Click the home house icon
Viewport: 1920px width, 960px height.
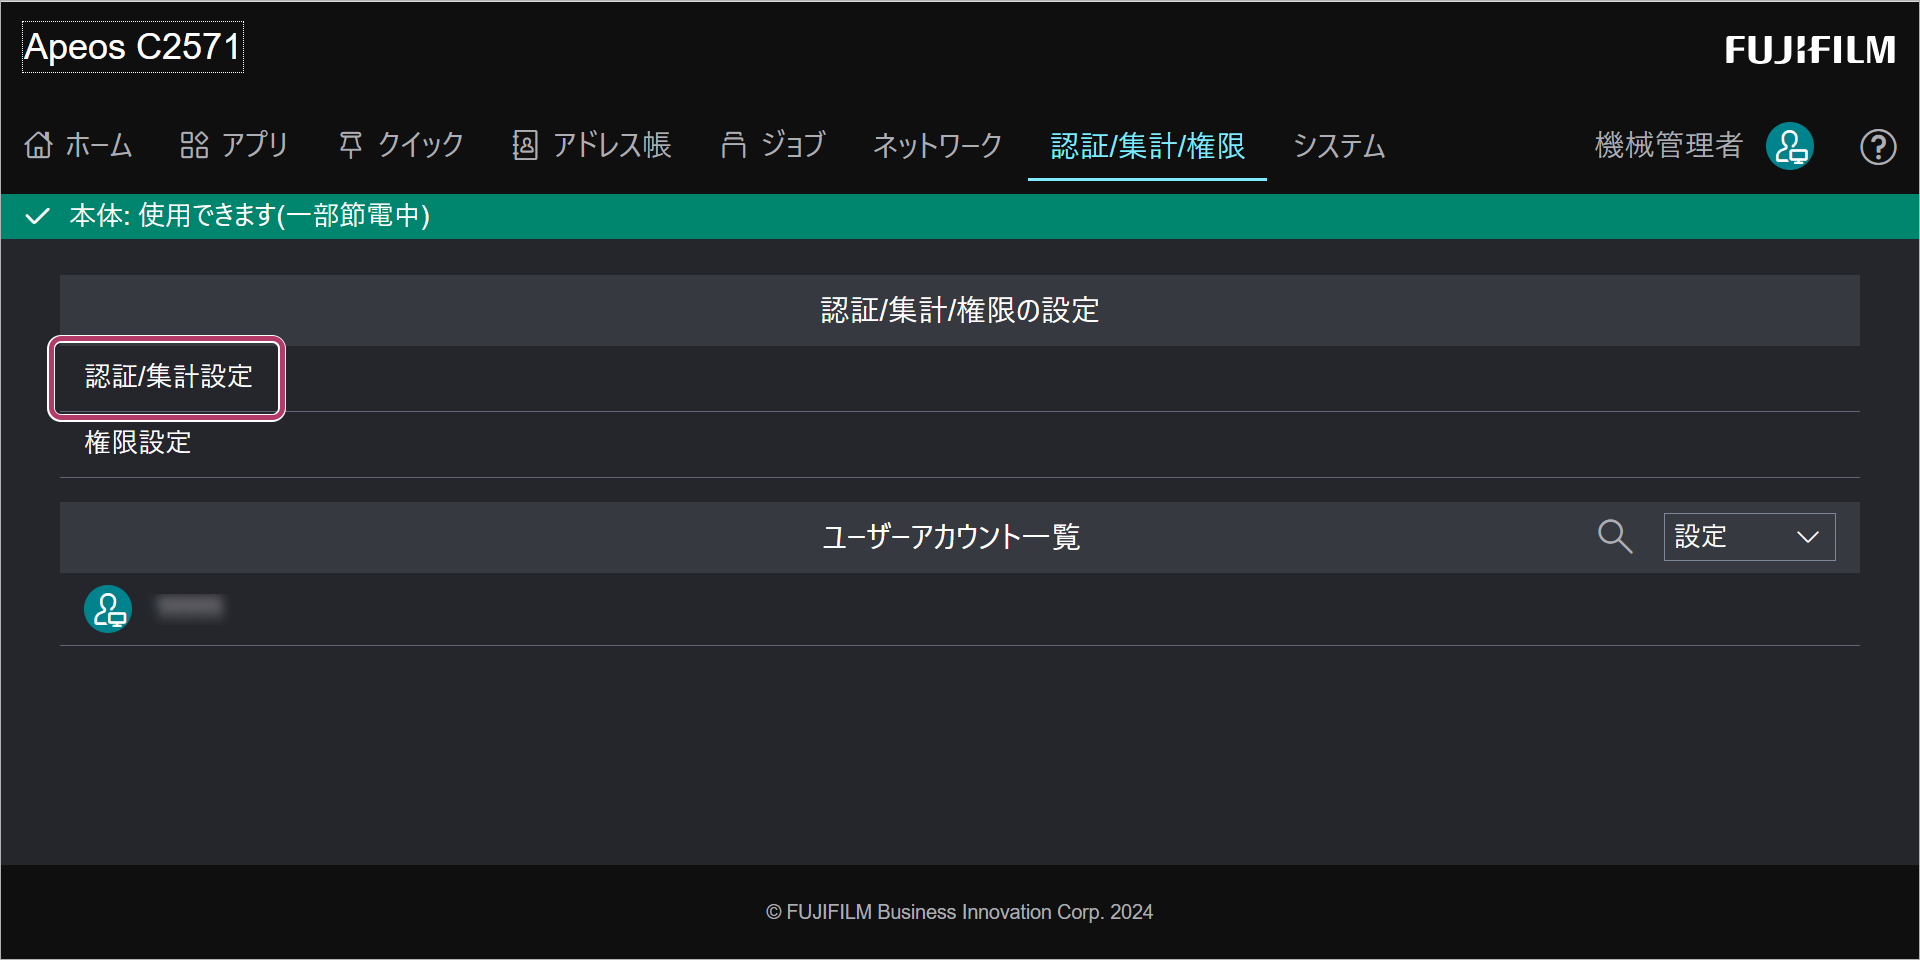[38, 145]
